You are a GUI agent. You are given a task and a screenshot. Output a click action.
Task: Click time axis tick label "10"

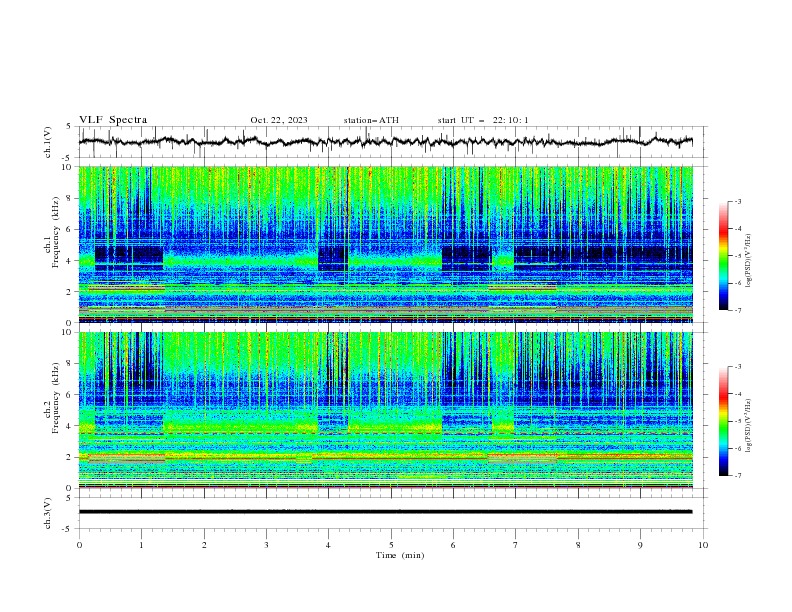(703, 545)
